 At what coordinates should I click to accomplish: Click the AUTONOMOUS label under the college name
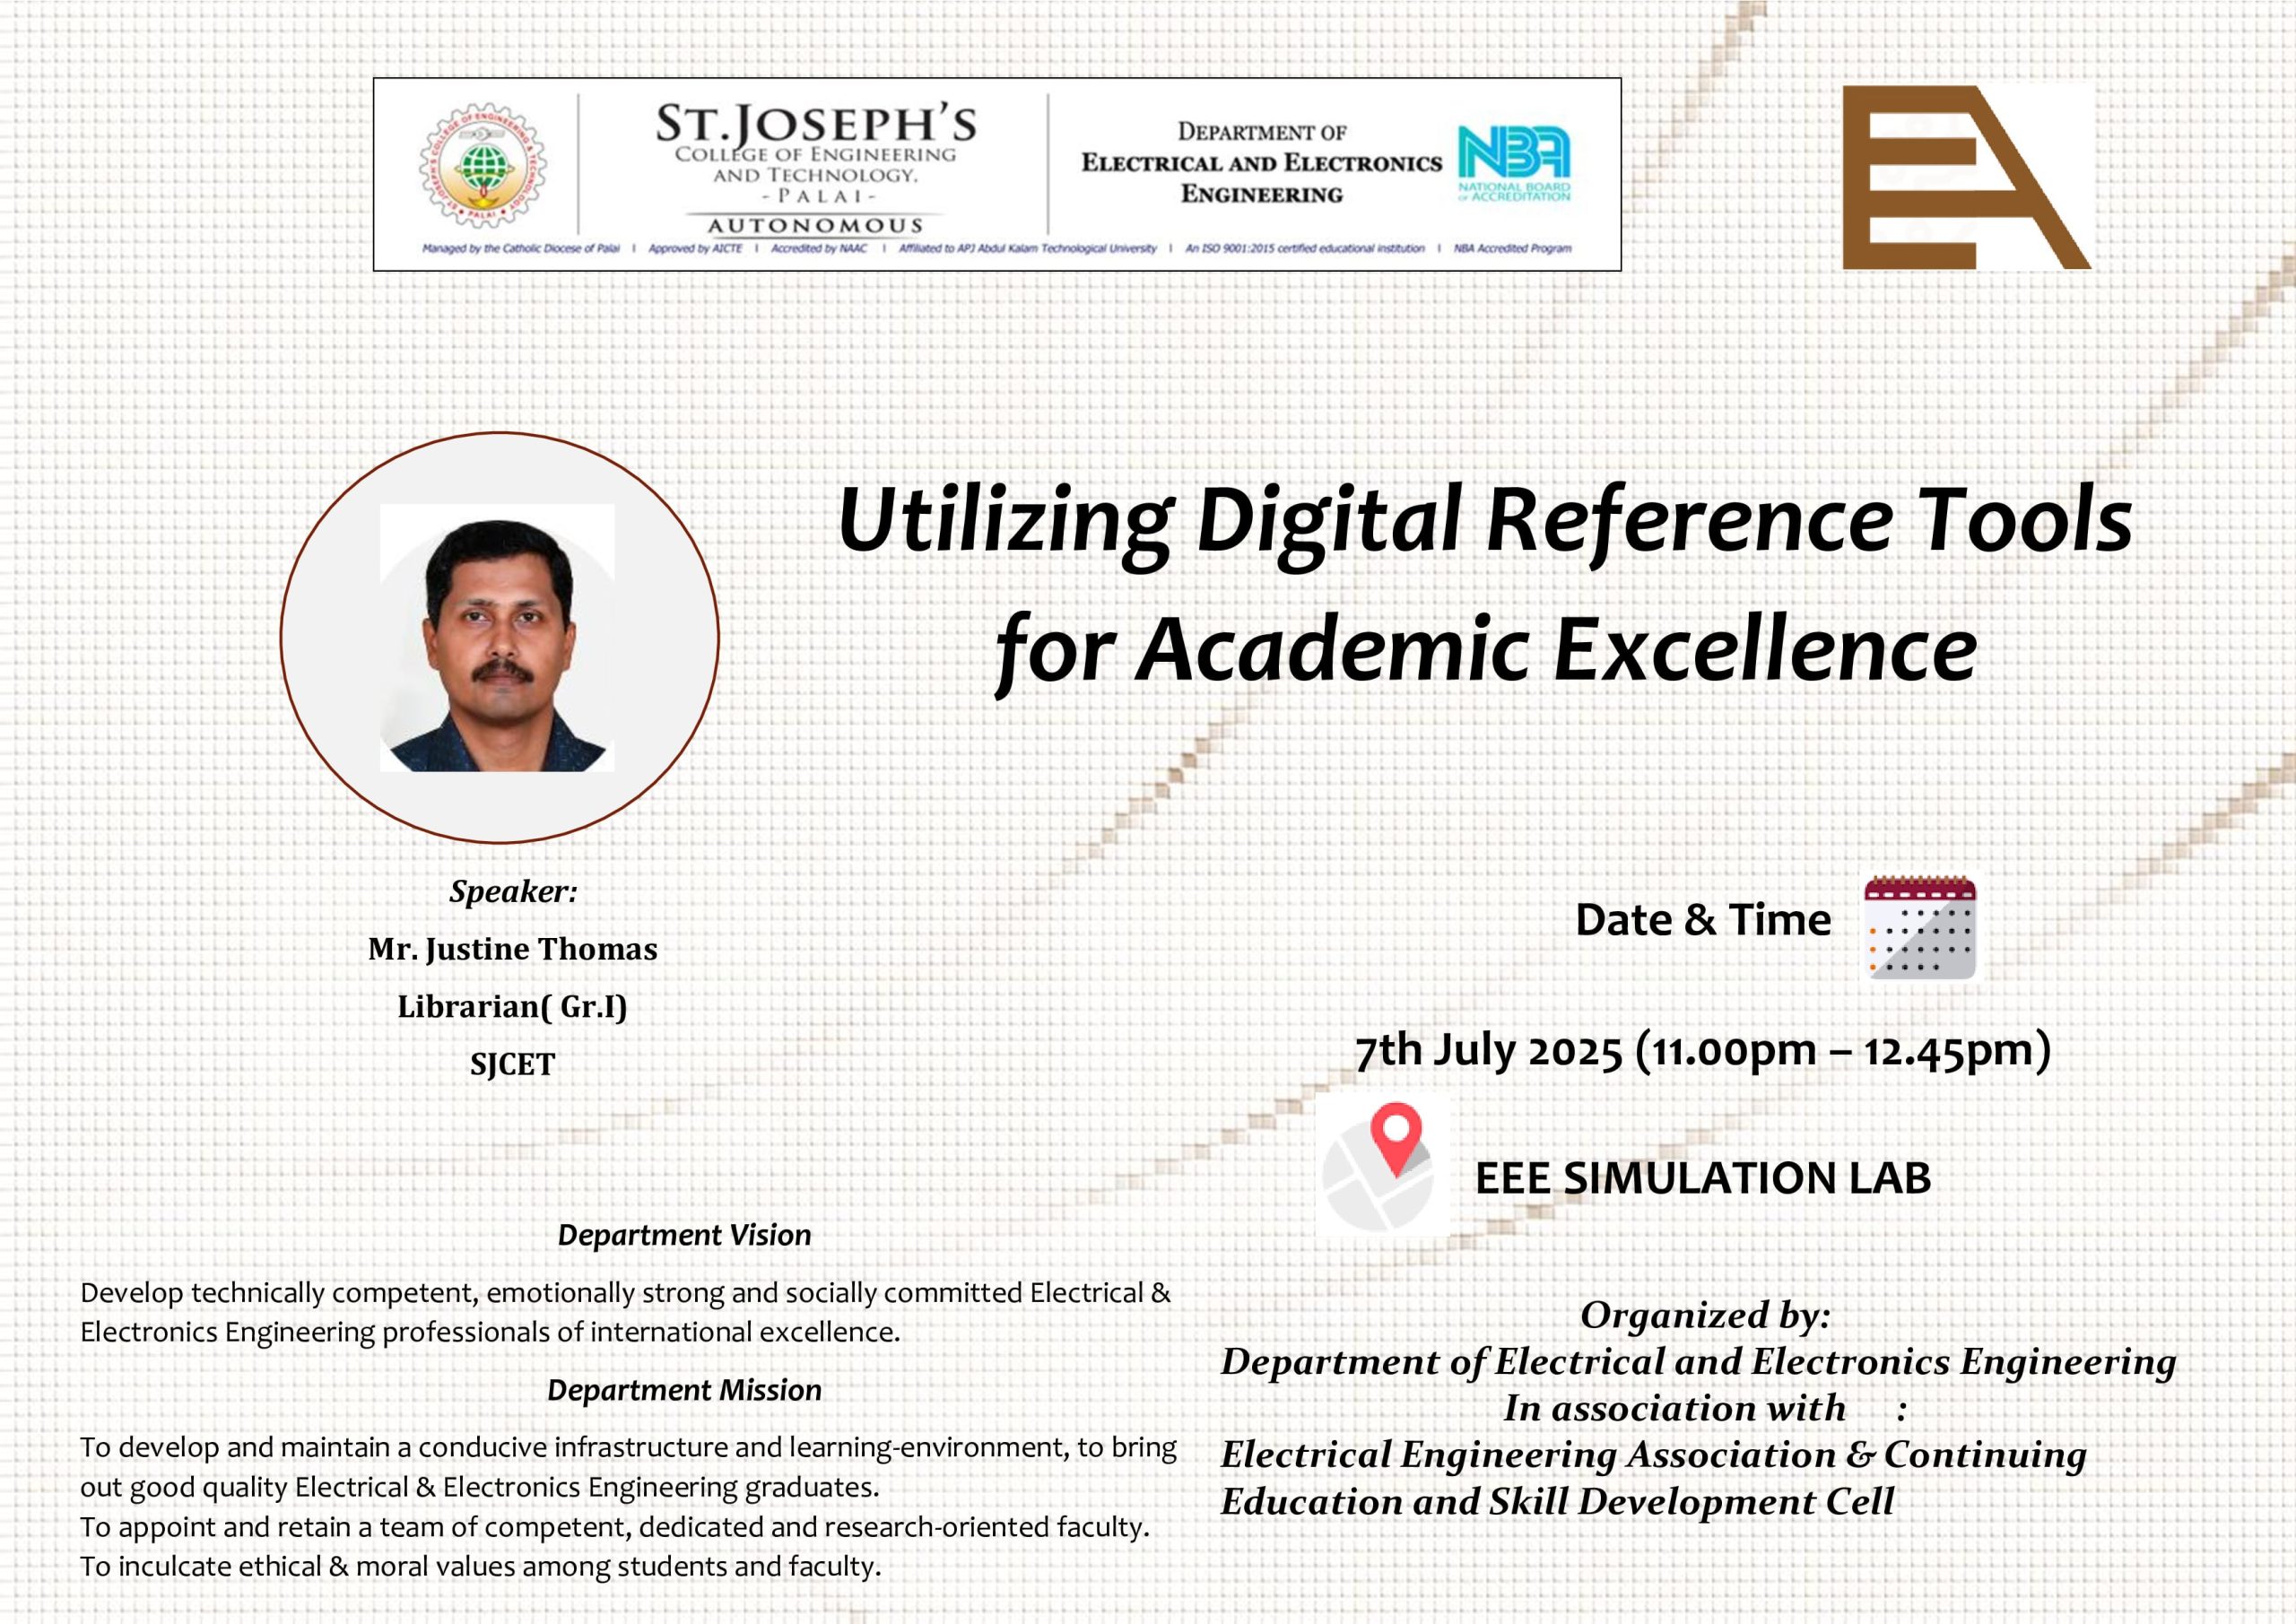[815, 226]
